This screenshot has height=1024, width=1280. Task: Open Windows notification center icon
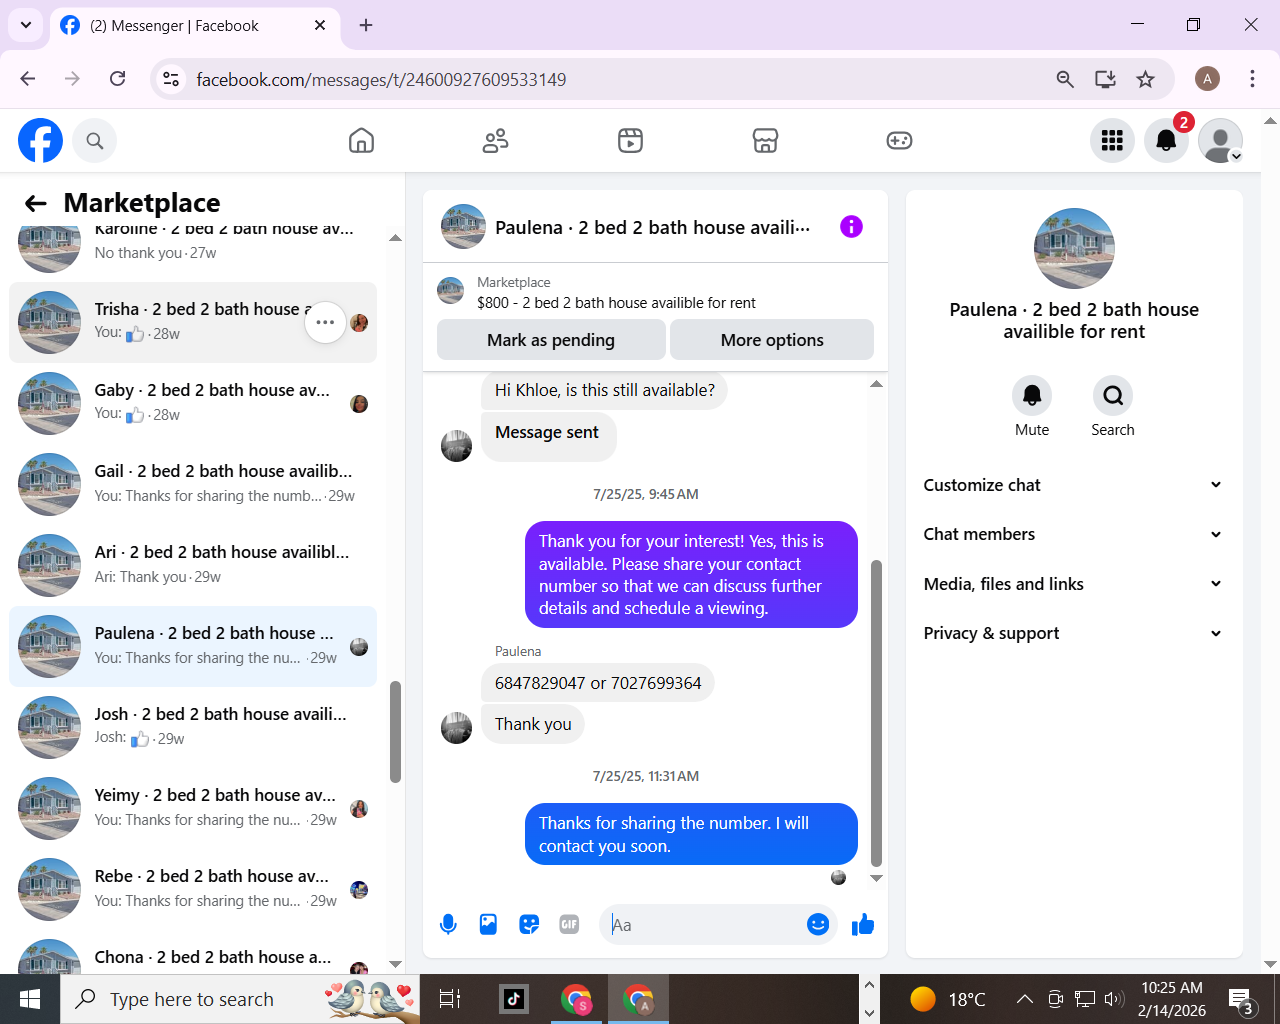(x=1241, y=999)
